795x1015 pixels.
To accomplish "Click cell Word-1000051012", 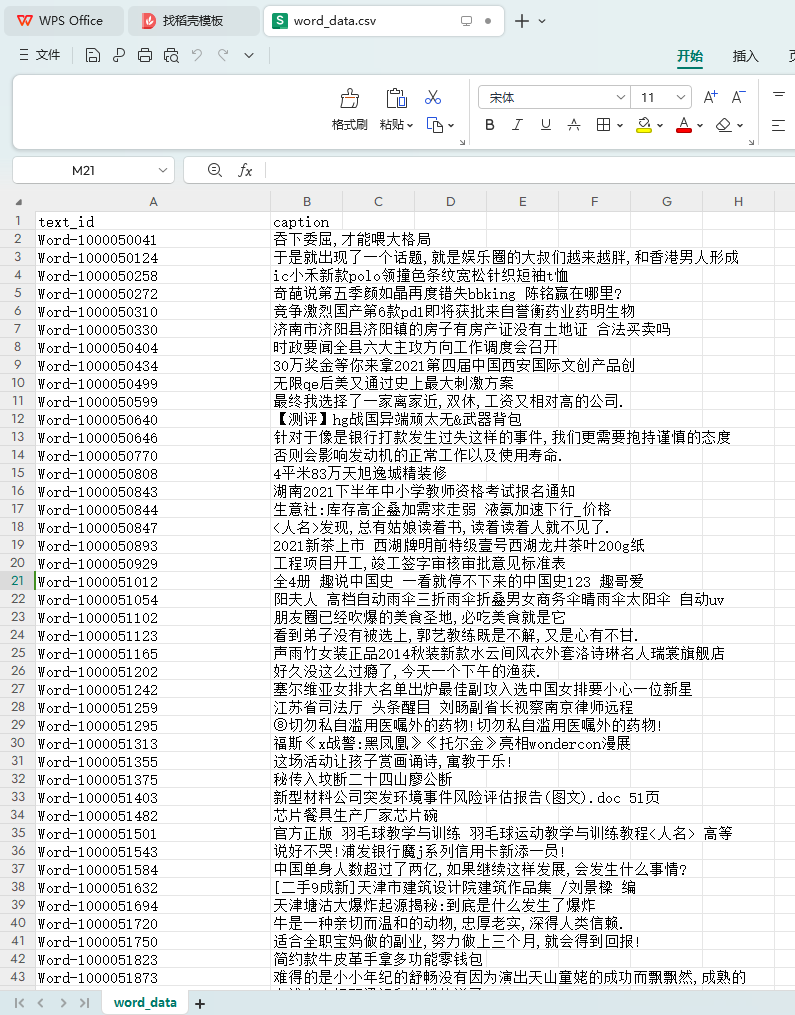I will click(153, 581).
